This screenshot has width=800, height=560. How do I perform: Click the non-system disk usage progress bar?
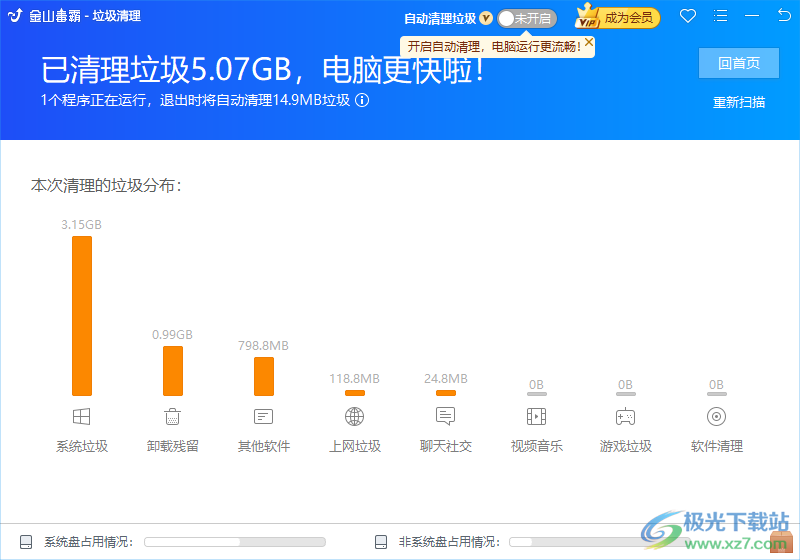coord(599,542)
